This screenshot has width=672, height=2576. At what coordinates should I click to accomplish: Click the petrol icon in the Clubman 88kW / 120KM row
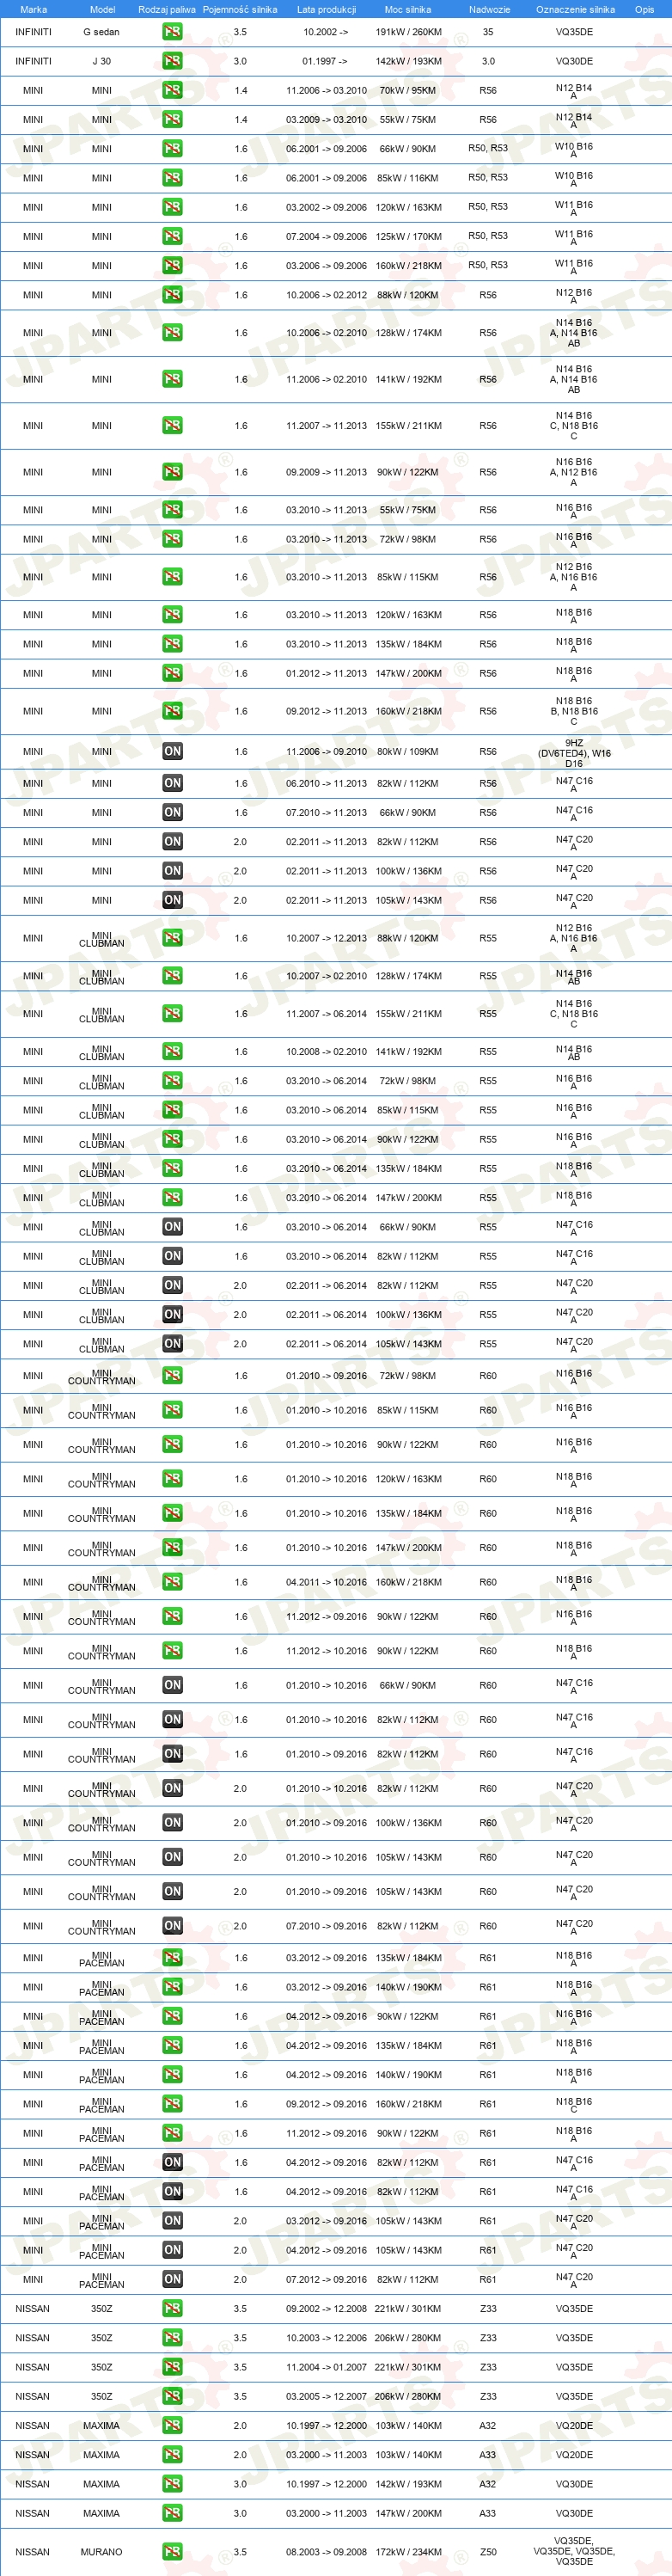coord(172,938)
